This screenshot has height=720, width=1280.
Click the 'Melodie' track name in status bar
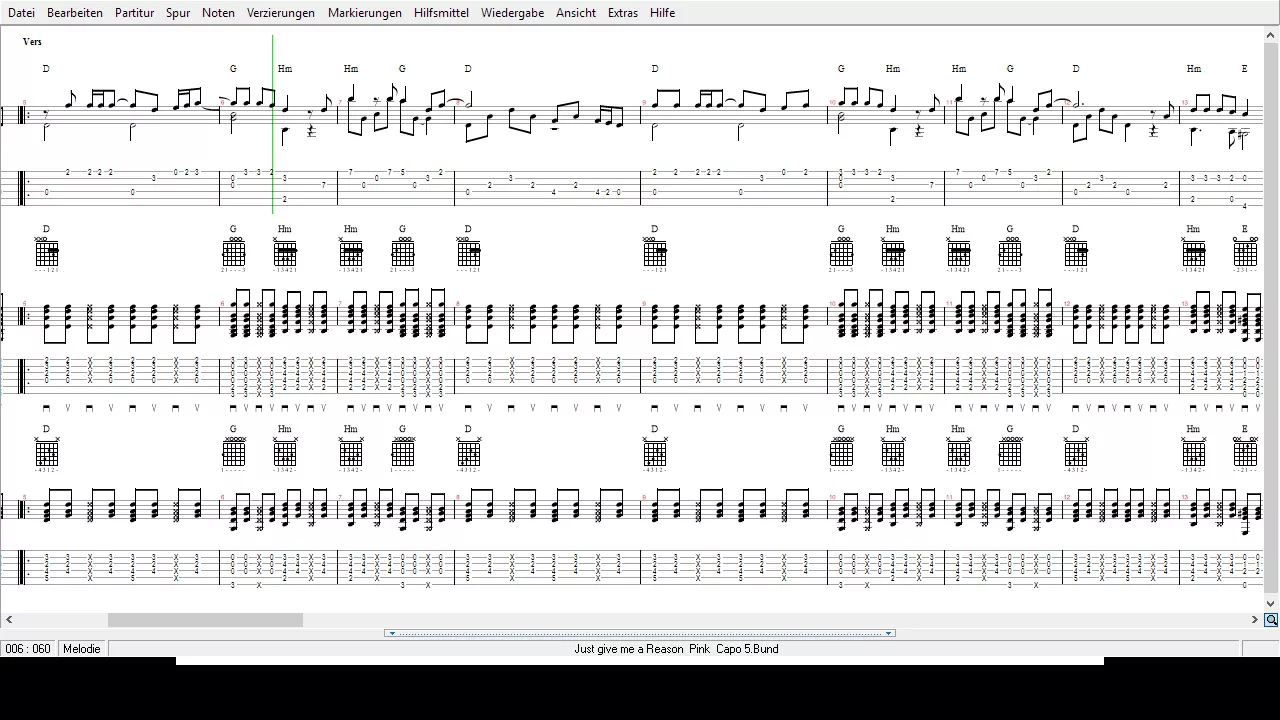pyautogui.click(x=82, y=649)
